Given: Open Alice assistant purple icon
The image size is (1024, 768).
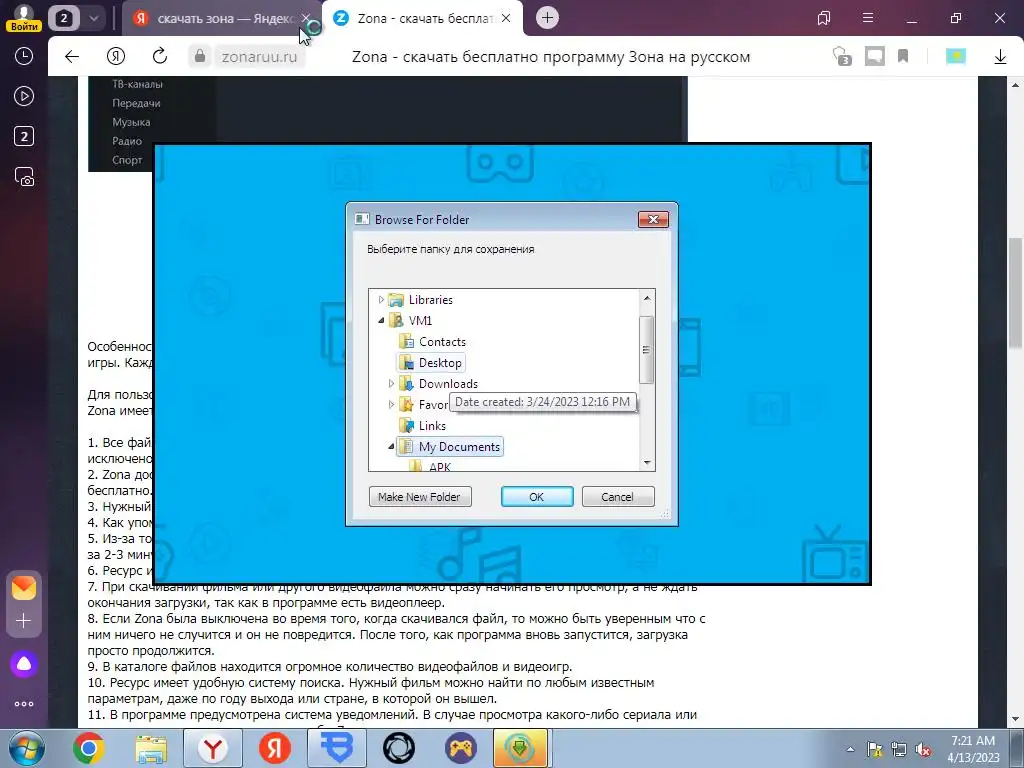Looking at the screenshot, I should 24,664.
